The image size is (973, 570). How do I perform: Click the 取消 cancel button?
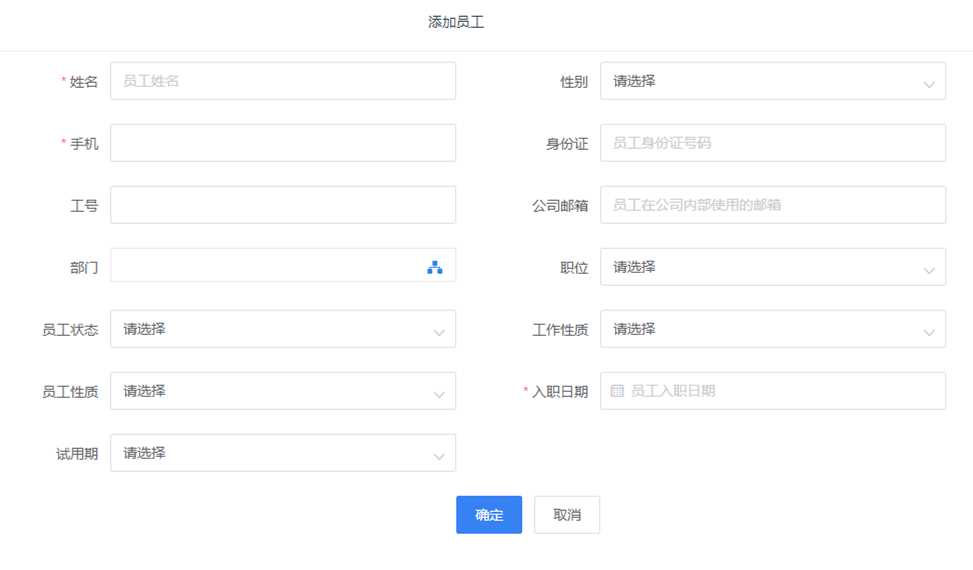click(567, 515)
